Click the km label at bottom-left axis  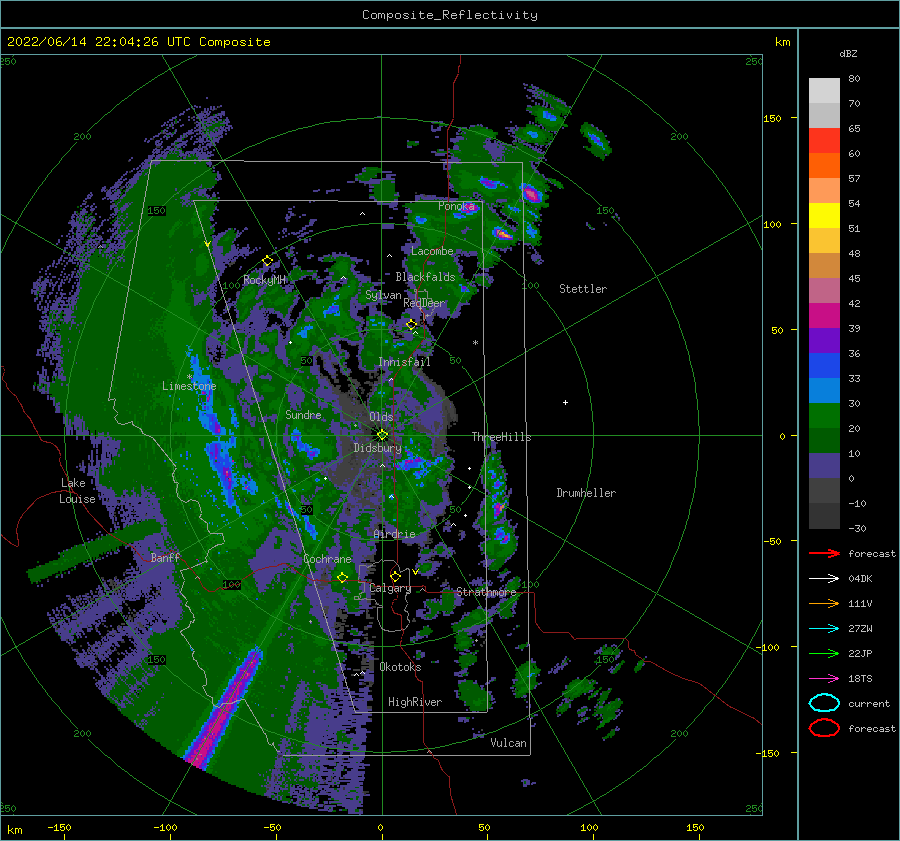click(x=14, y=830)
